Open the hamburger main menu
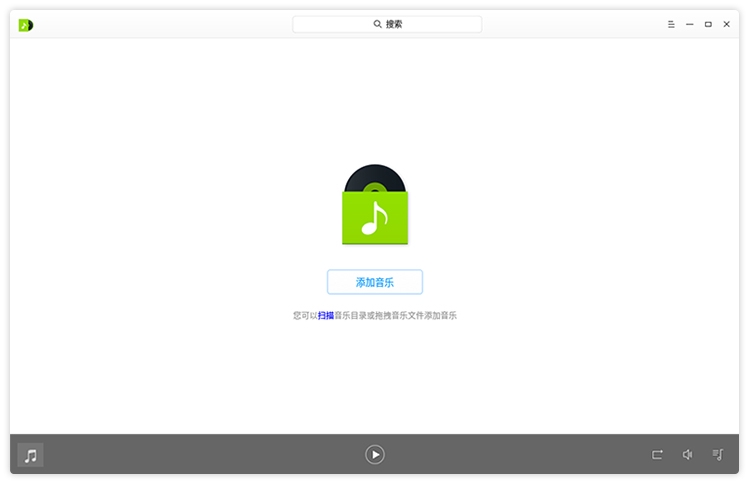749x484 pixels. [x=671, y=24]
